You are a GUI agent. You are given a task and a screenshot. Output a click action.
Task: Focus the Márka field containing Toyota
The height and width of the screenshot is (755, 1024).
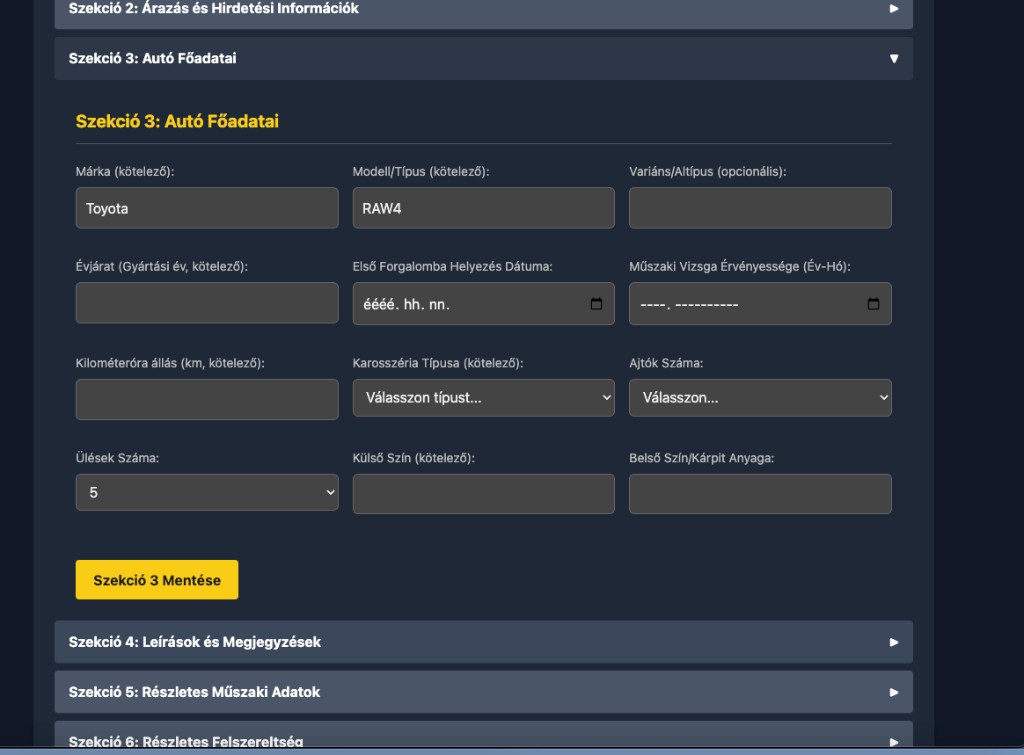pyautogui.click(x=207, y=208)
